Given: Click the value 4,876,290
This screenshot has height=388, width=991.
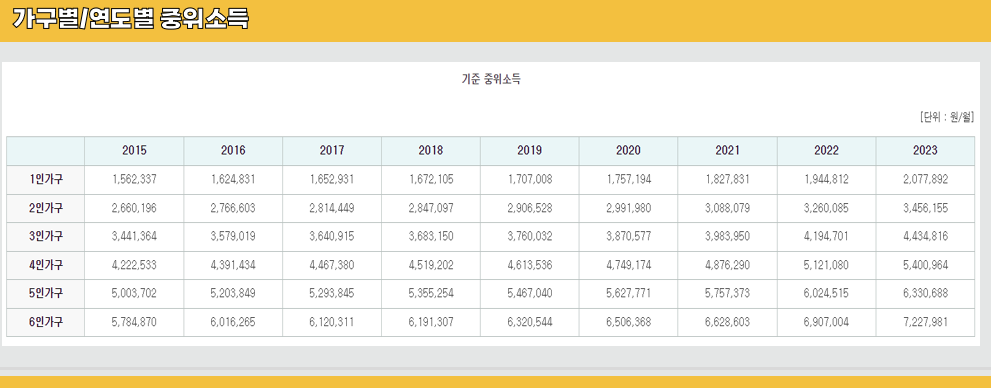Looking at the screenshot, I should [727, 265].
